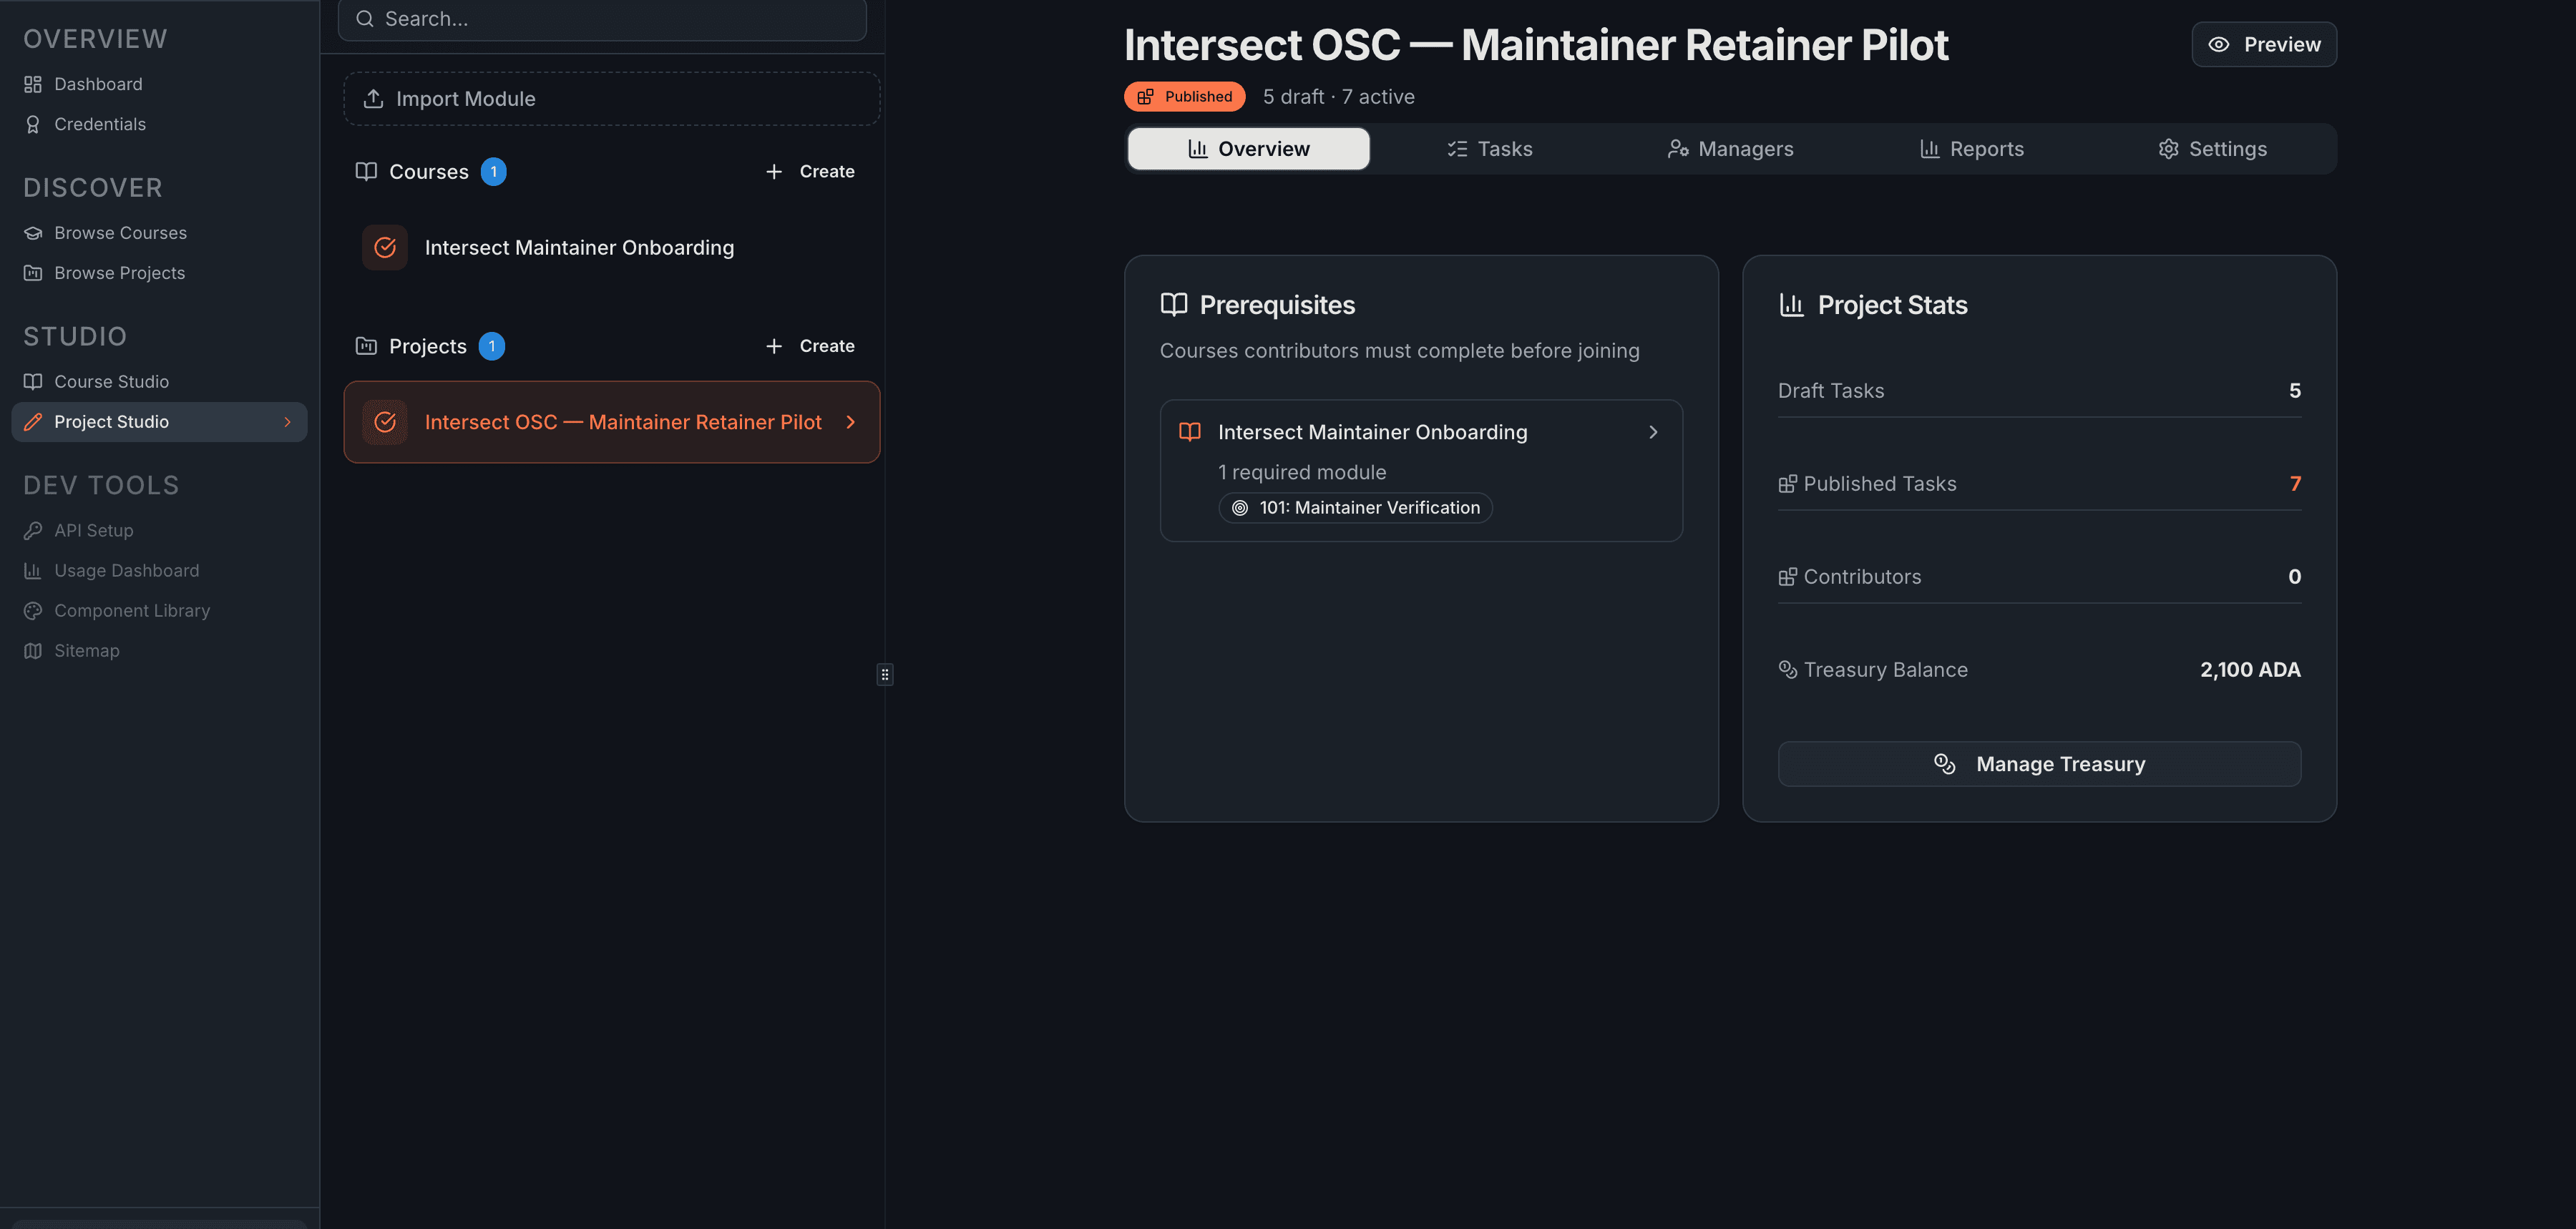Create a new course
Screen dimensions: 2576x1229
click(811, 171)
